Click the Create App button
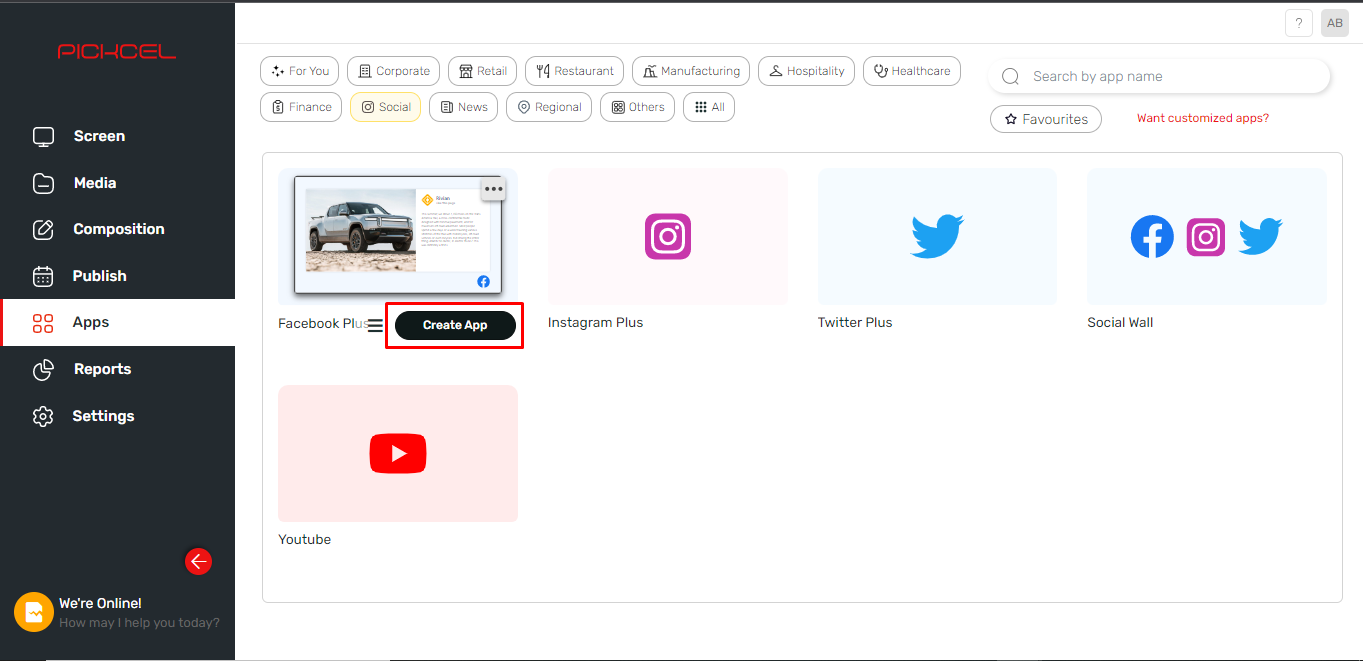Screen dimensions: 1363x661 point(455,325)
